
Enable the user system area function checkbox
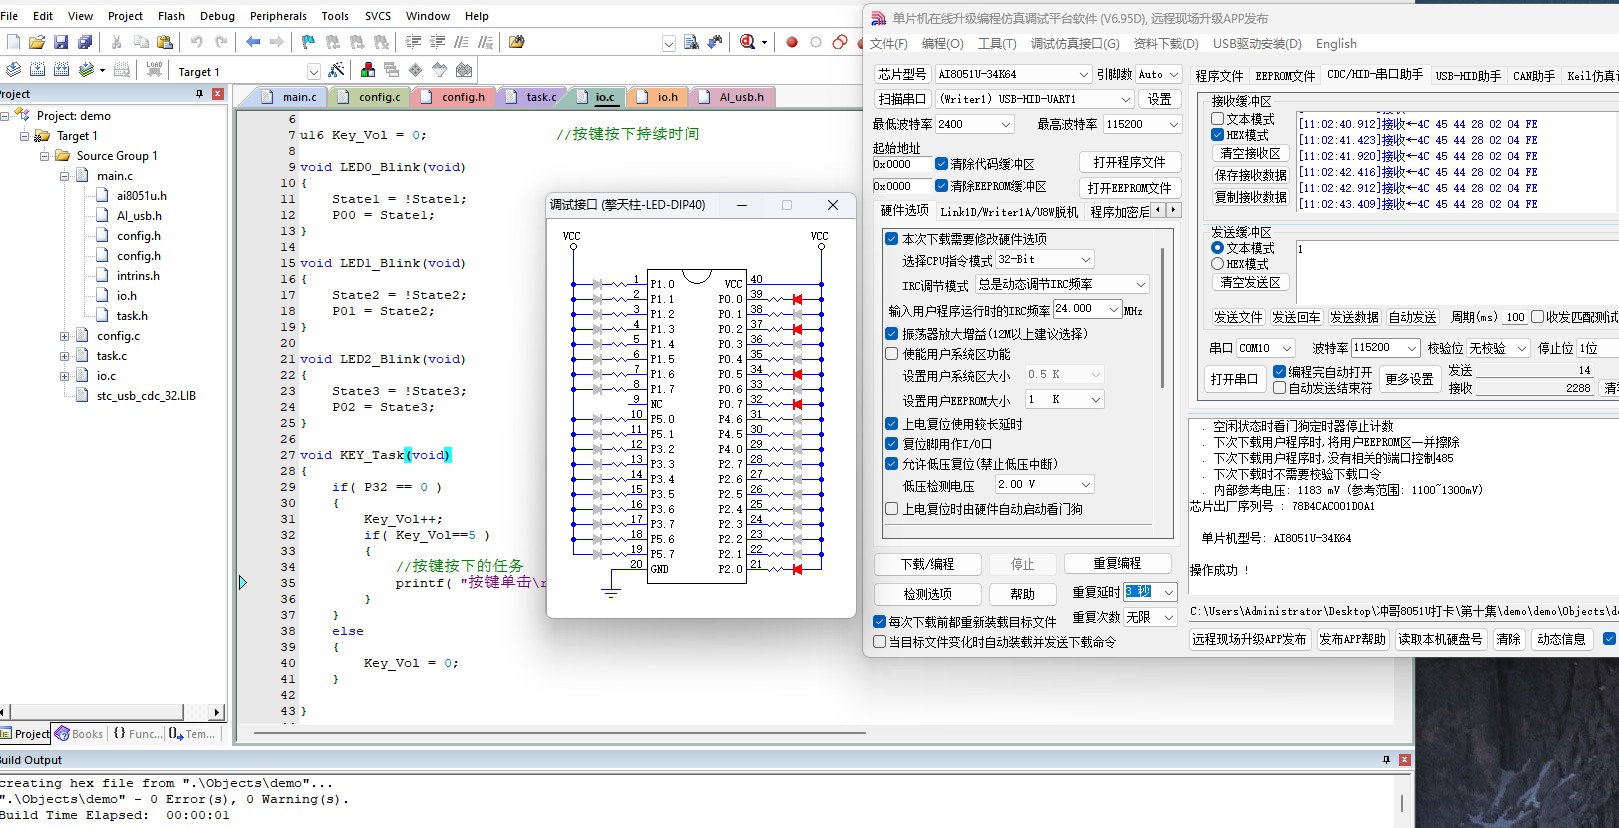pyautogui.click(x=892, y=354)
